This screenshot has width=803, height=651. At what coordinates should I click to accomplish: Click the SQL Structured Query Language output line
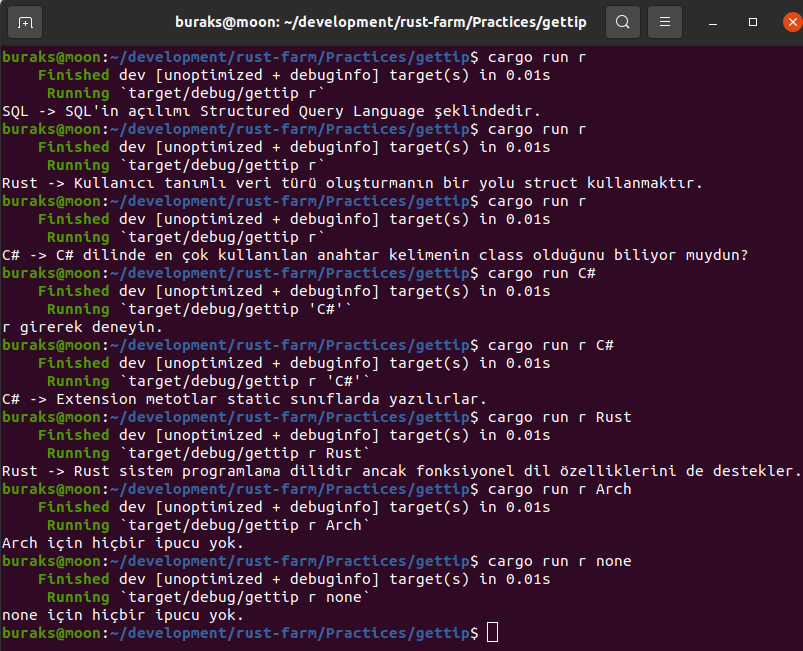tap(271, 111)
